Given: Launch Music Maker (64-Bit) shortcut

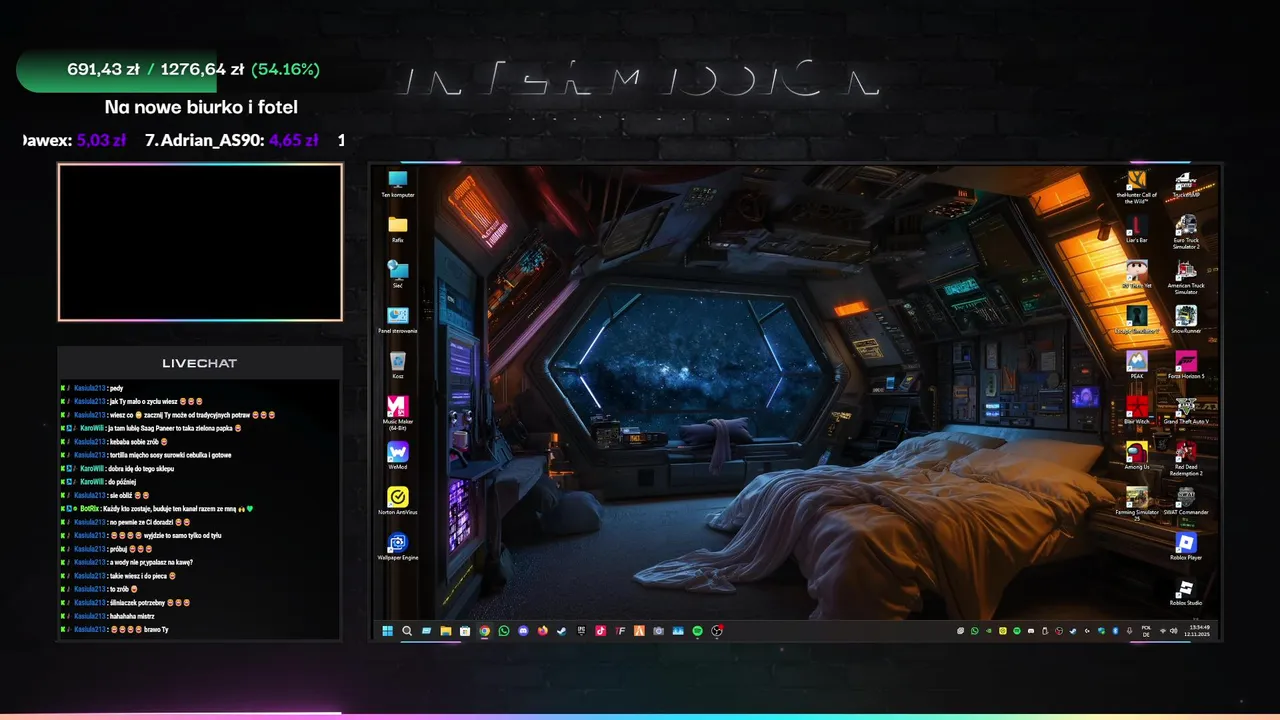Looking at the screenshot, I should [398, 413].
